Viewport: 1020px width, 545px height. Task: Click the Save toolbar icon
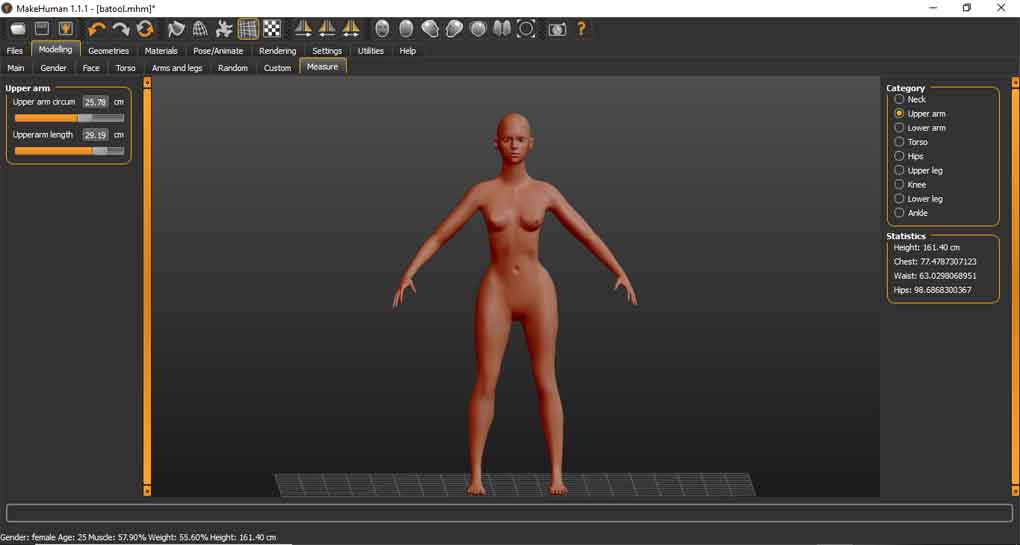[42, 29]
